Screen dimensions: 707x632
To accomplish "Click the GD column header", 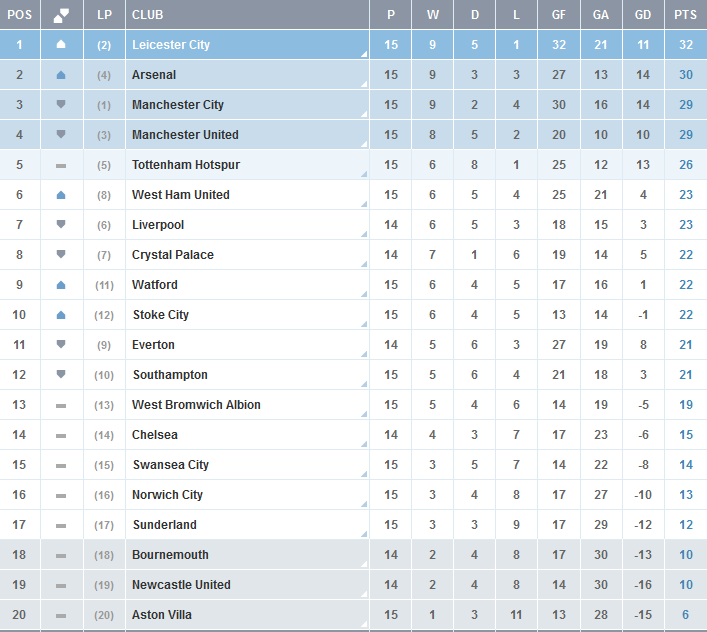I will [643, 15].
